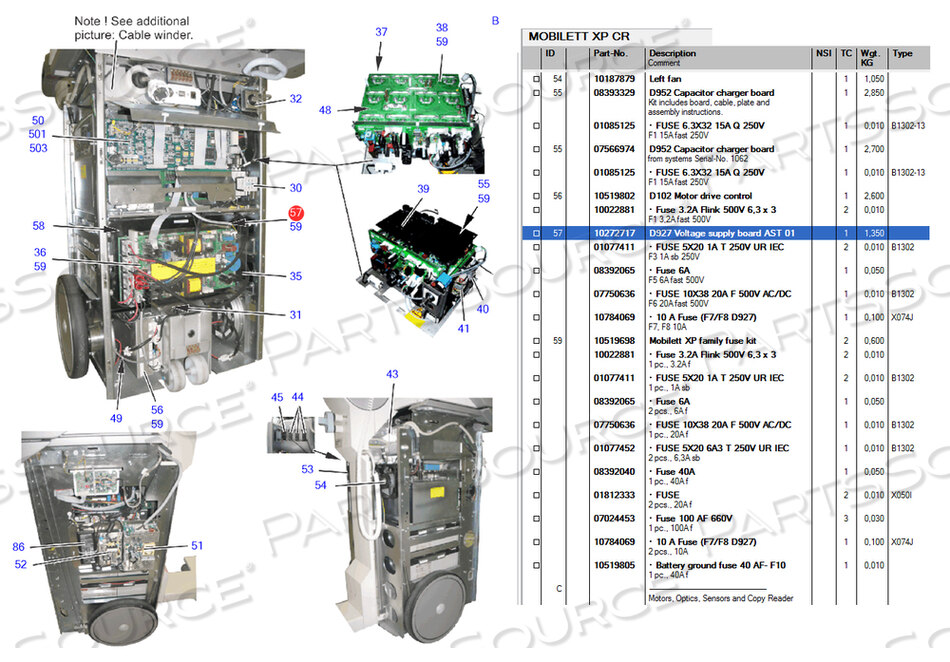Check the Fuse 100 AF 660V row box
The height and width of the screenshot is (662, 950).
536,519
